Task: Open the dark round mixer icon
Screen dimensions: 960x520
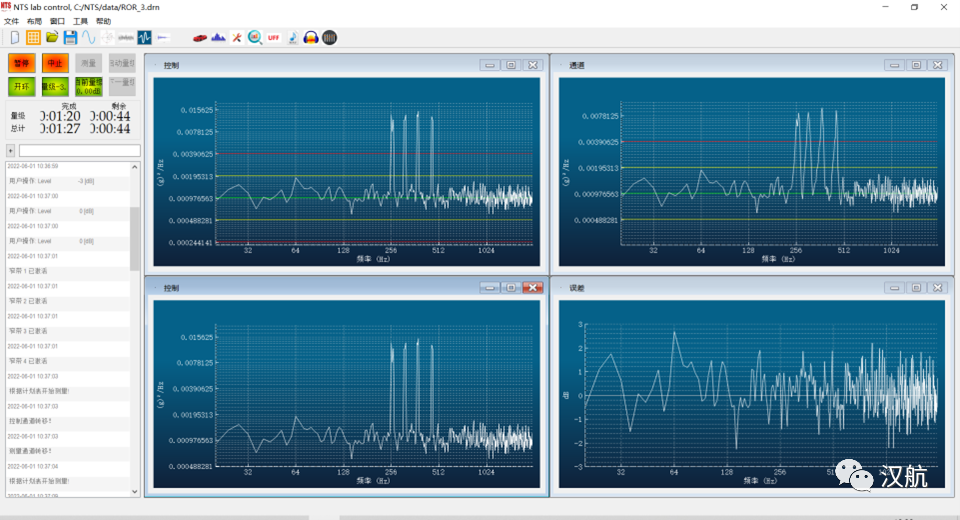Action: (x=329, y=37)
